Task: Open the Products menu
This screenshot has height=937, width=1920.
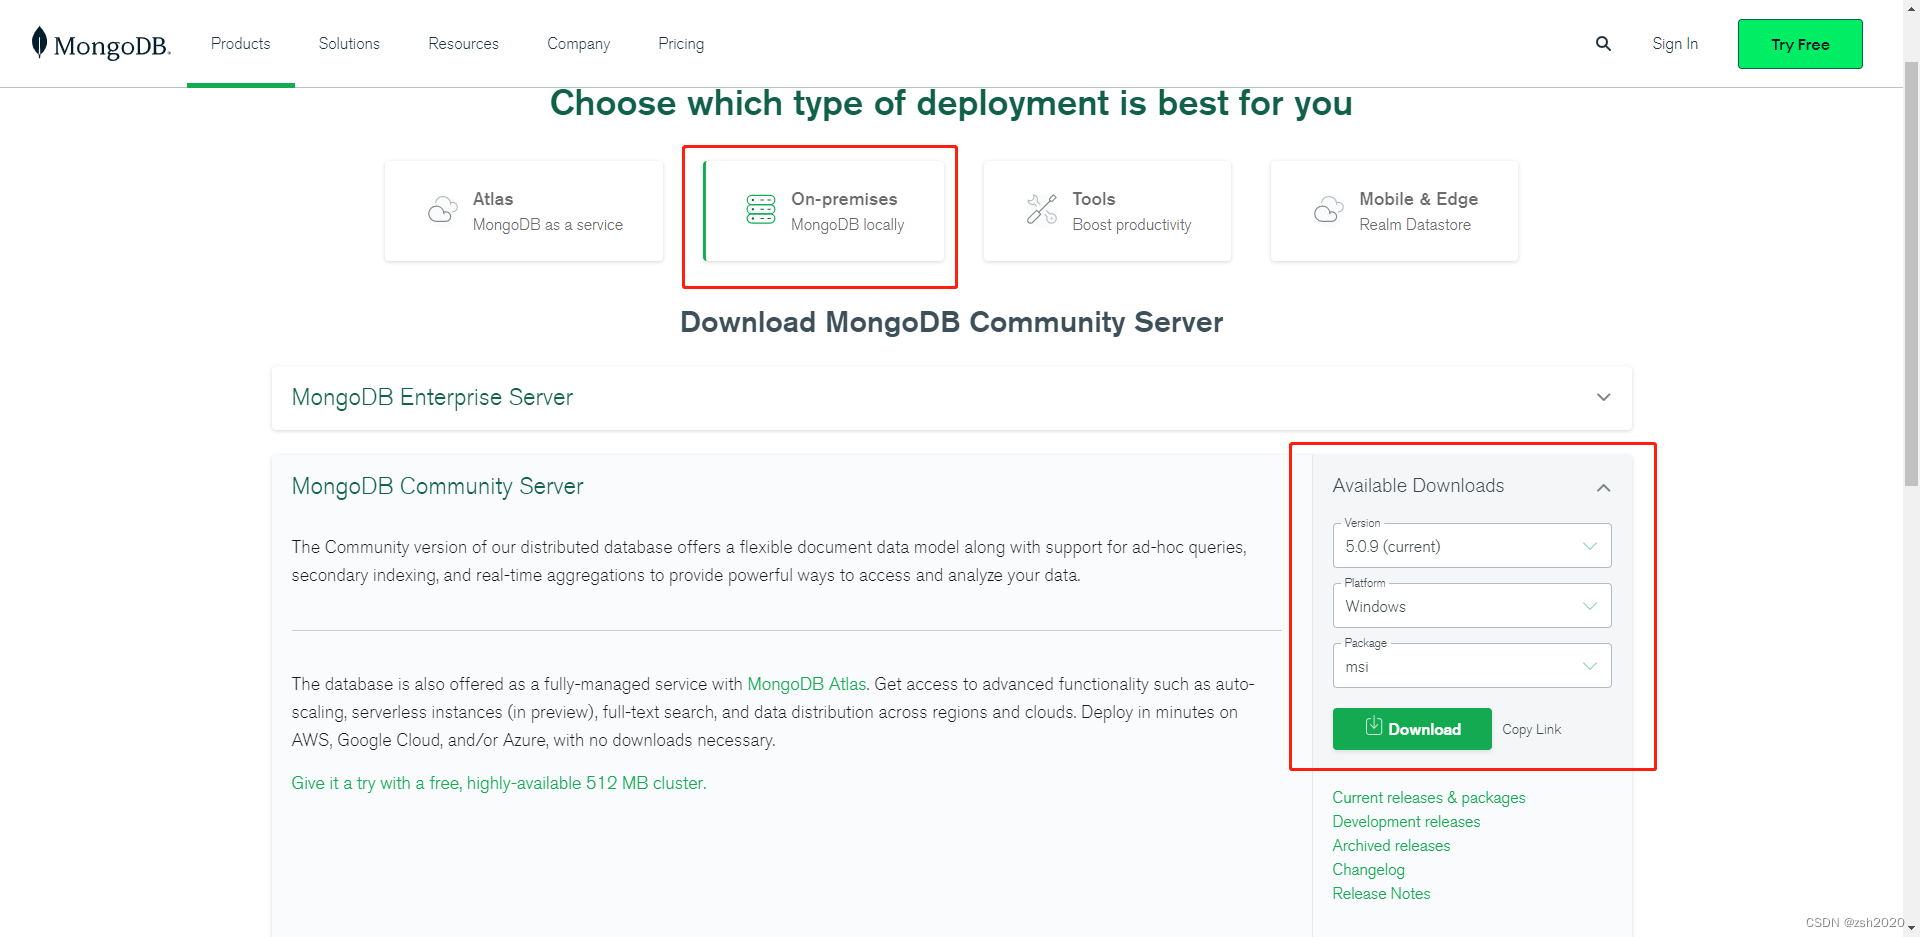Action: tap(240, 44)
